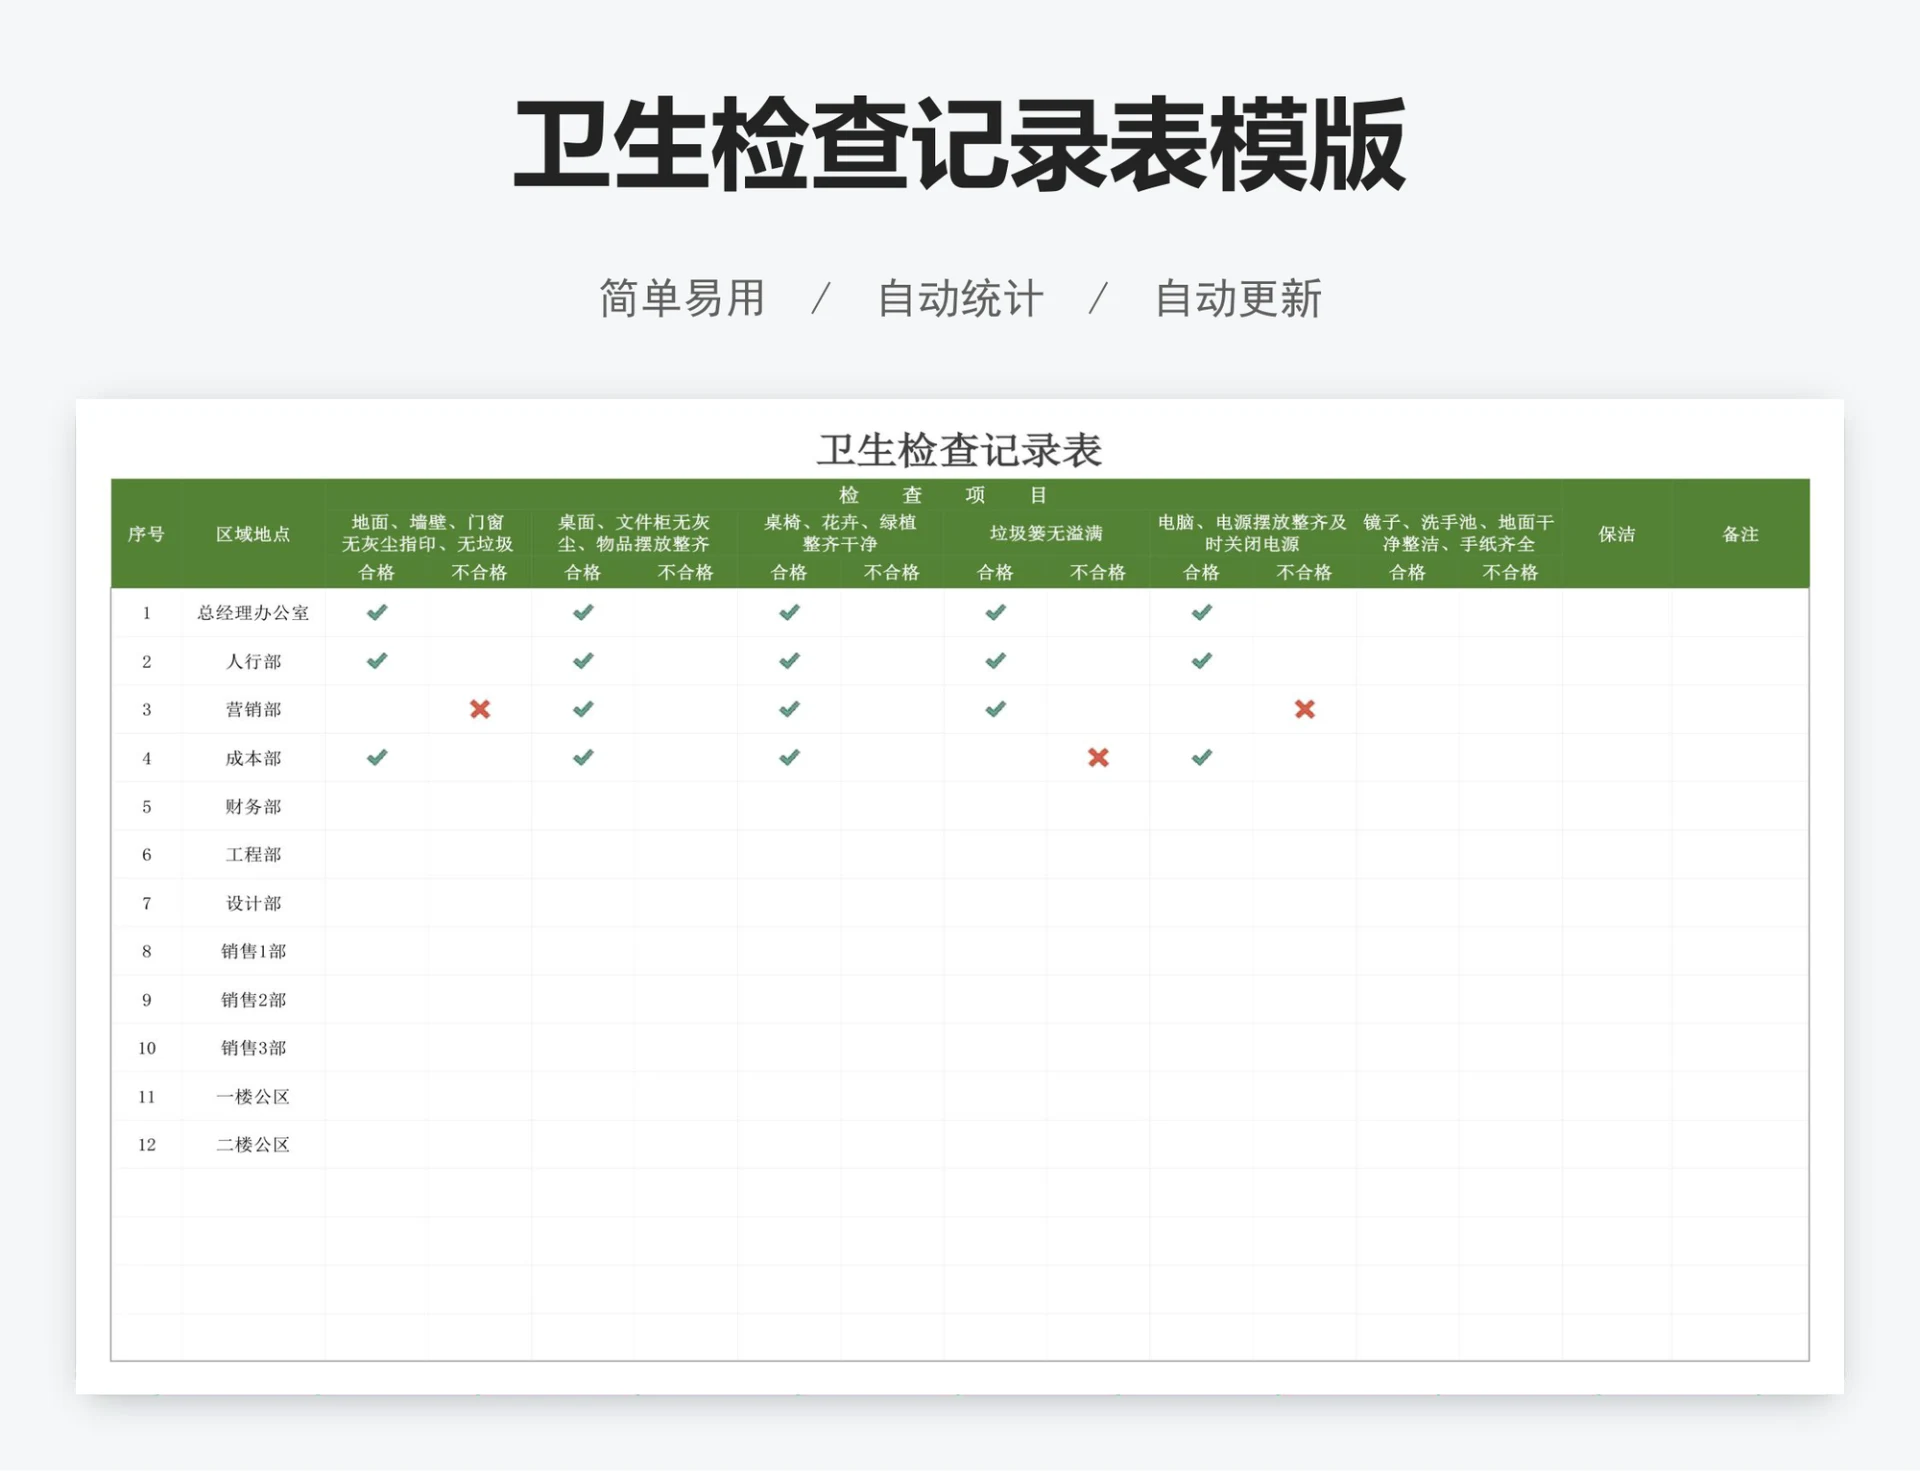Click the 财务部 row label
This screenshot has width=1920, height=1471.
tap(251, 806)
